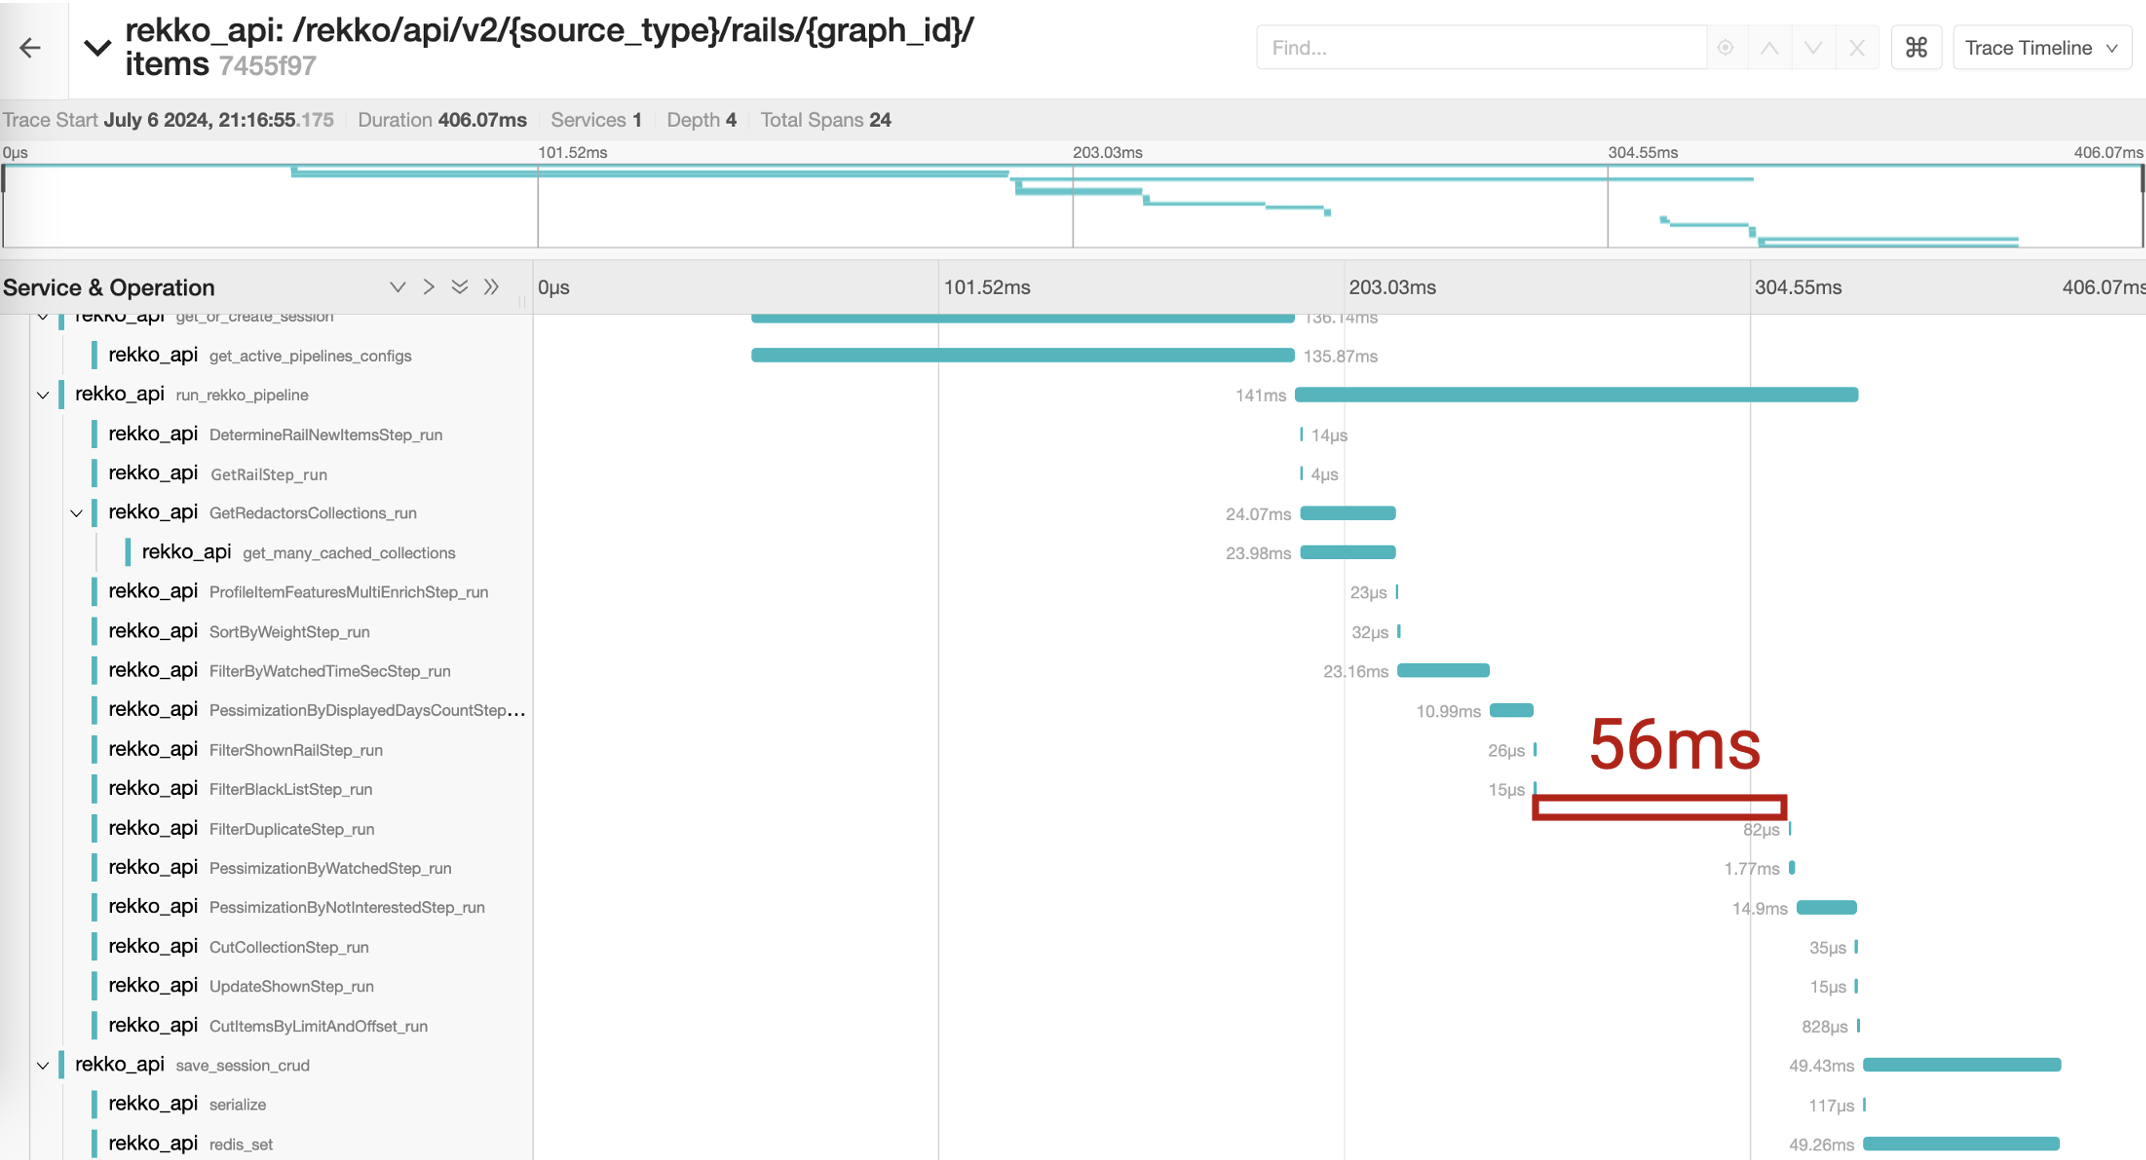This screenshot has width=2146, height=1160.
Task: Select the redis_set span row
Action: click(240, 1144)
